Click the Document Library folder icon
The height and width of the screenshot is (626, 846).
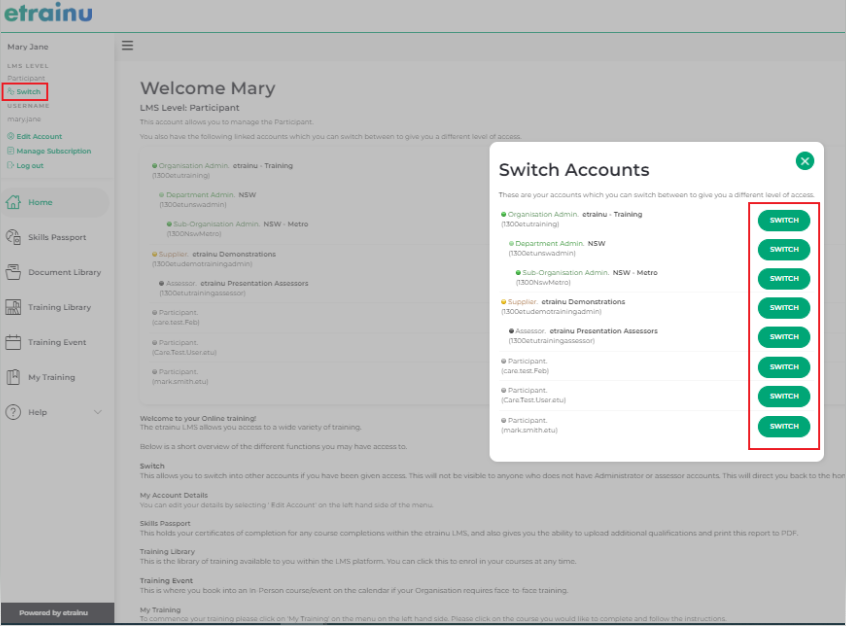(x=13, y=272)
